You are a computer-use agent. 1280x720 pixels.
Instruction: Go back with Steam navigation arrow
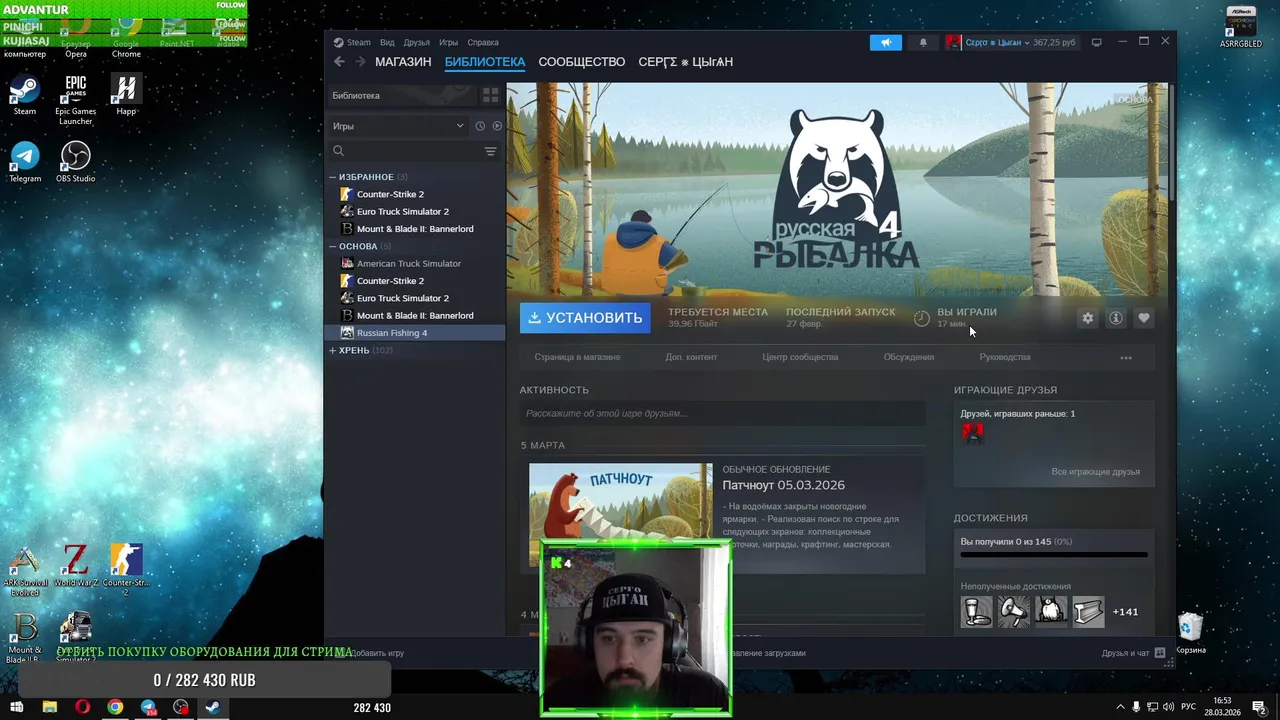tap(339, 62)
